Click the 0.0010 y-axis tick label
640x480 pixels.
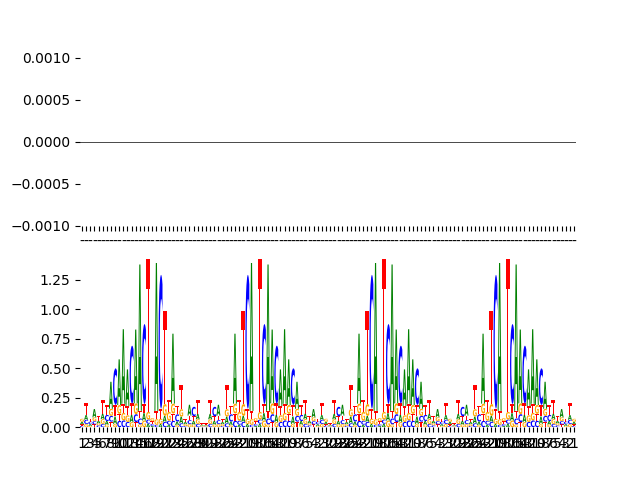46,58
